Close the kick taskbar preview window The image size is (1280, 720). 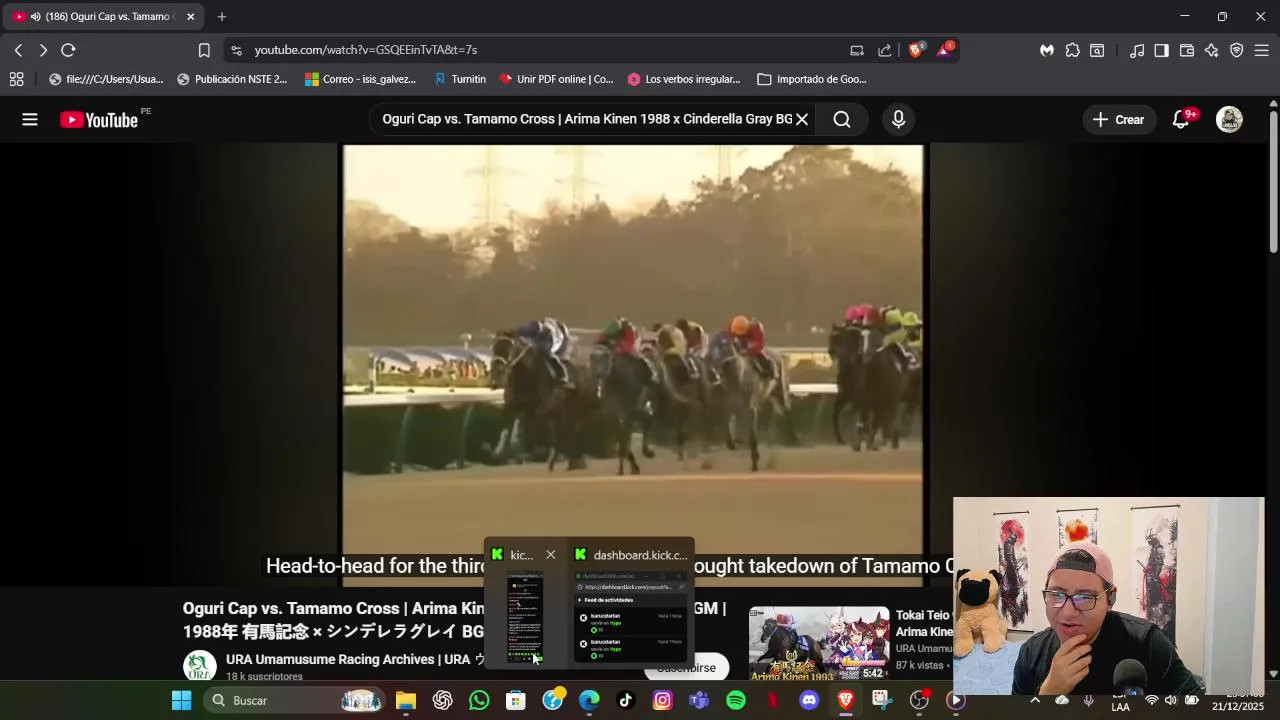point(550,555)
